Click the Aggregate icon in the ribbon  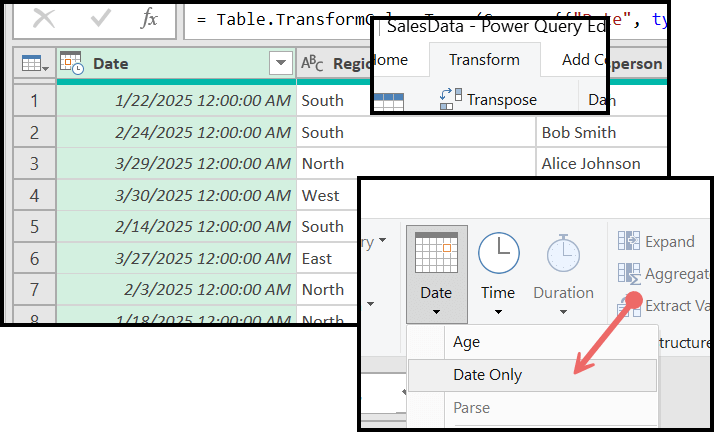pyautogui.click(x=629, y=273)
